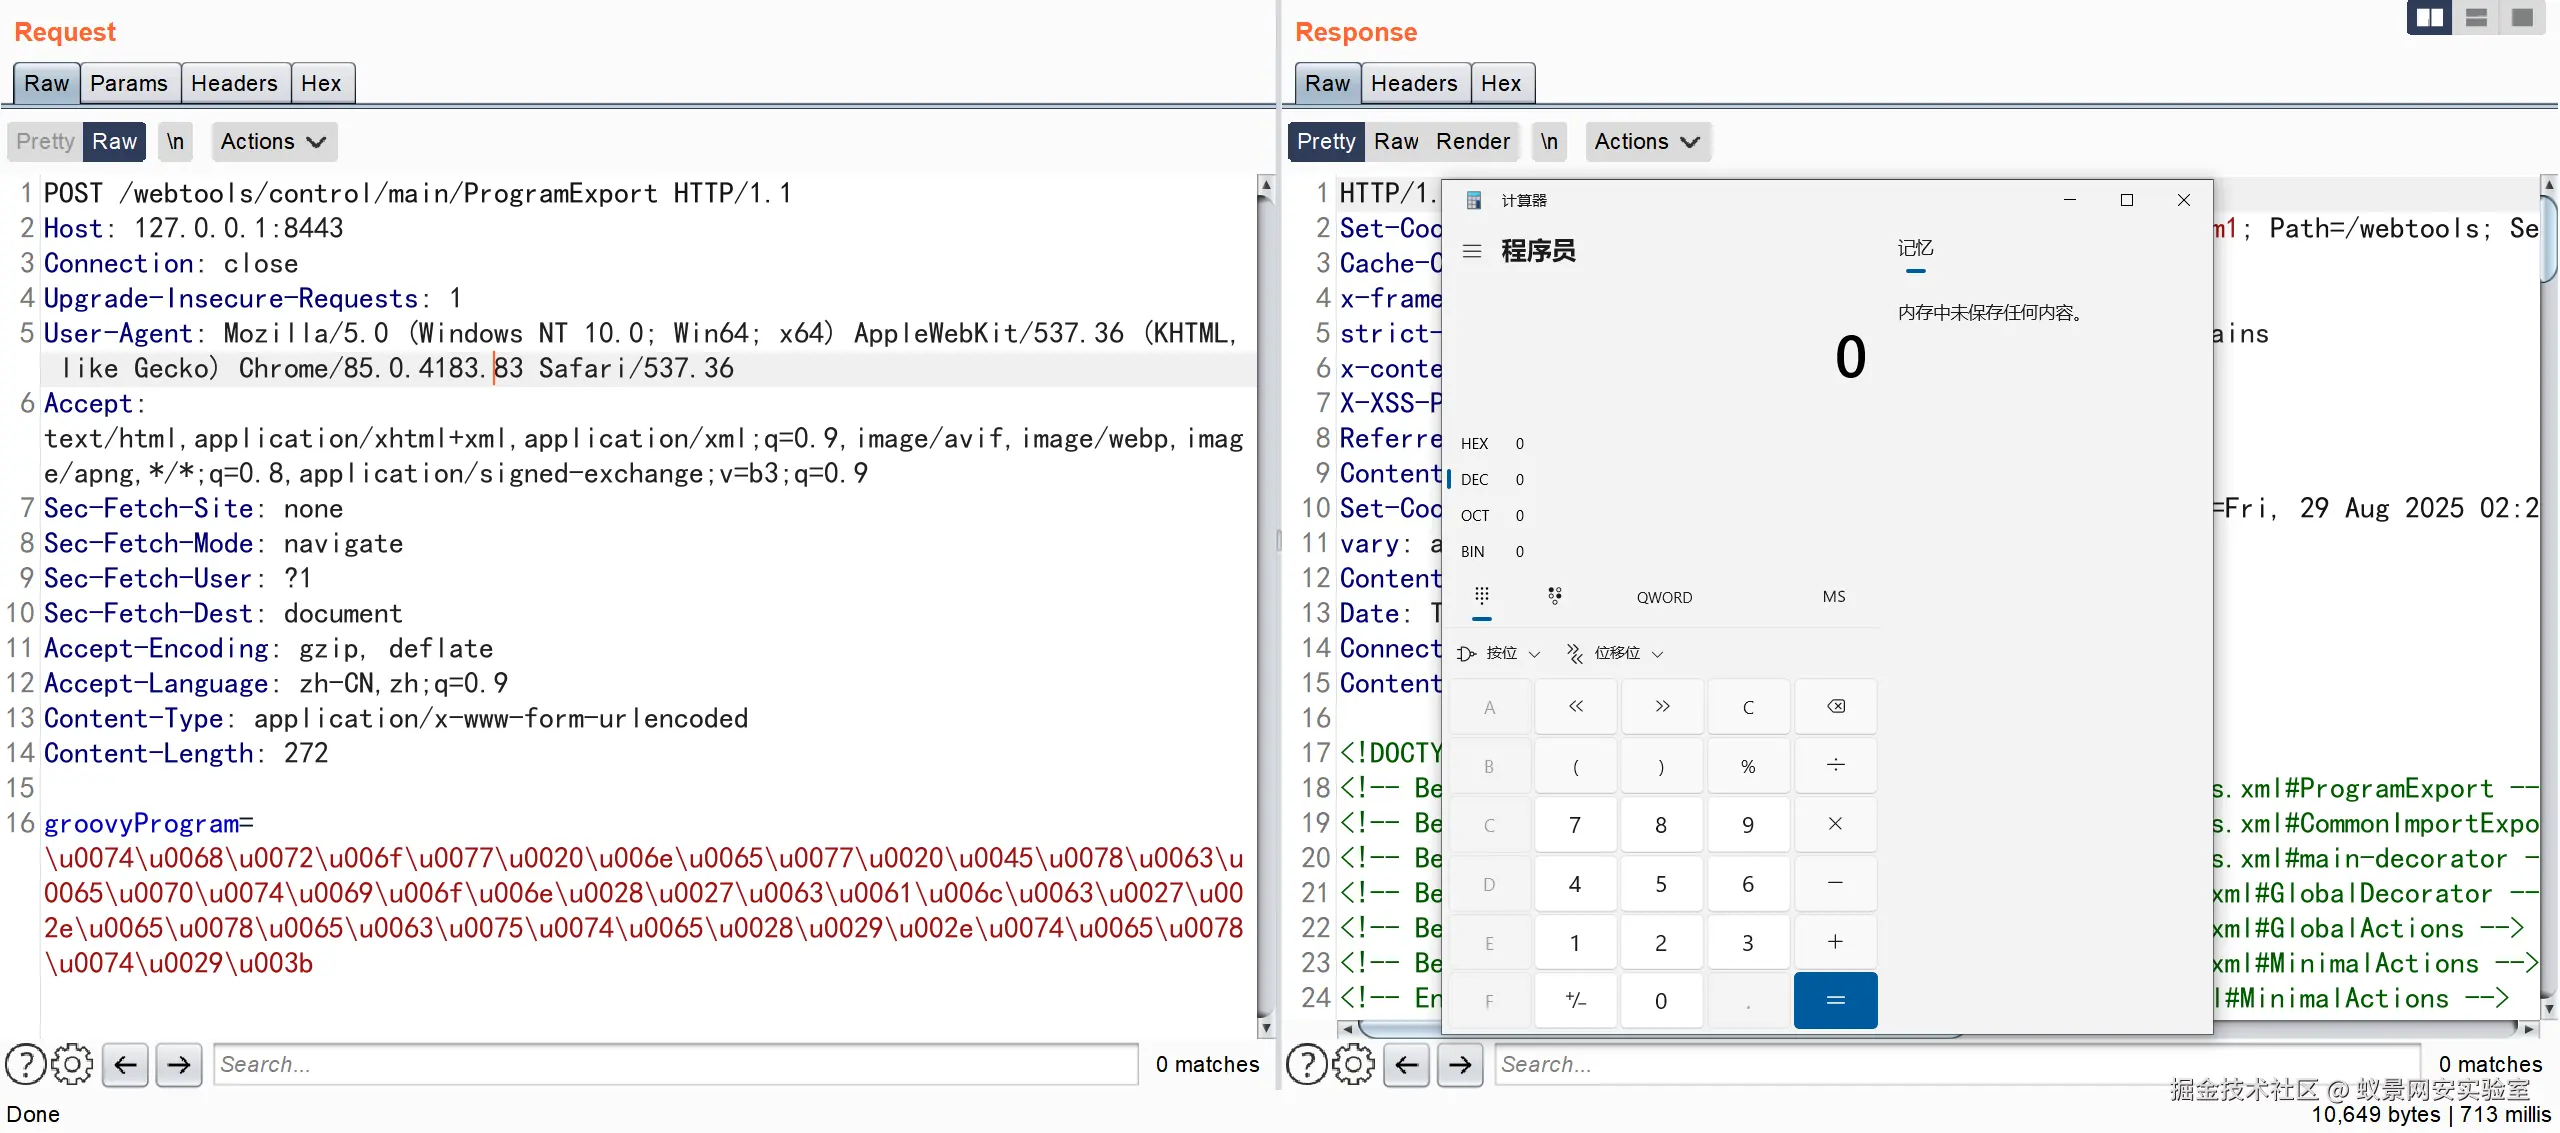The image size is (2560, 1133).
Task: Open the Response Render view tab
Action: point(1472,141)
